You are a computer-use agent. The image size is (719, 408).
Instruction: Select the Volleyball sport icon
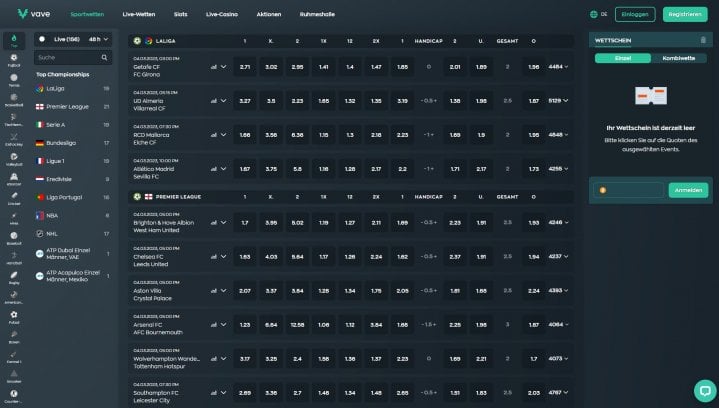click(x=14, y=159)
